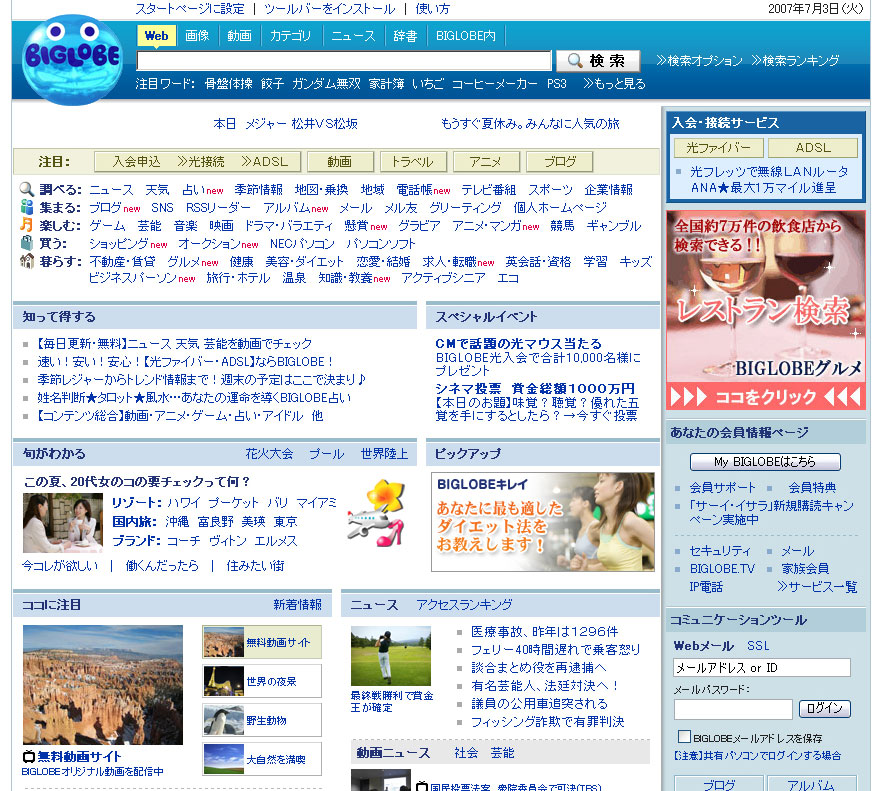Select the 世界の夜景 thumbnail item
Image resolution: width=887 pixels, height=791 pixels.
click(x=262, y=681)
